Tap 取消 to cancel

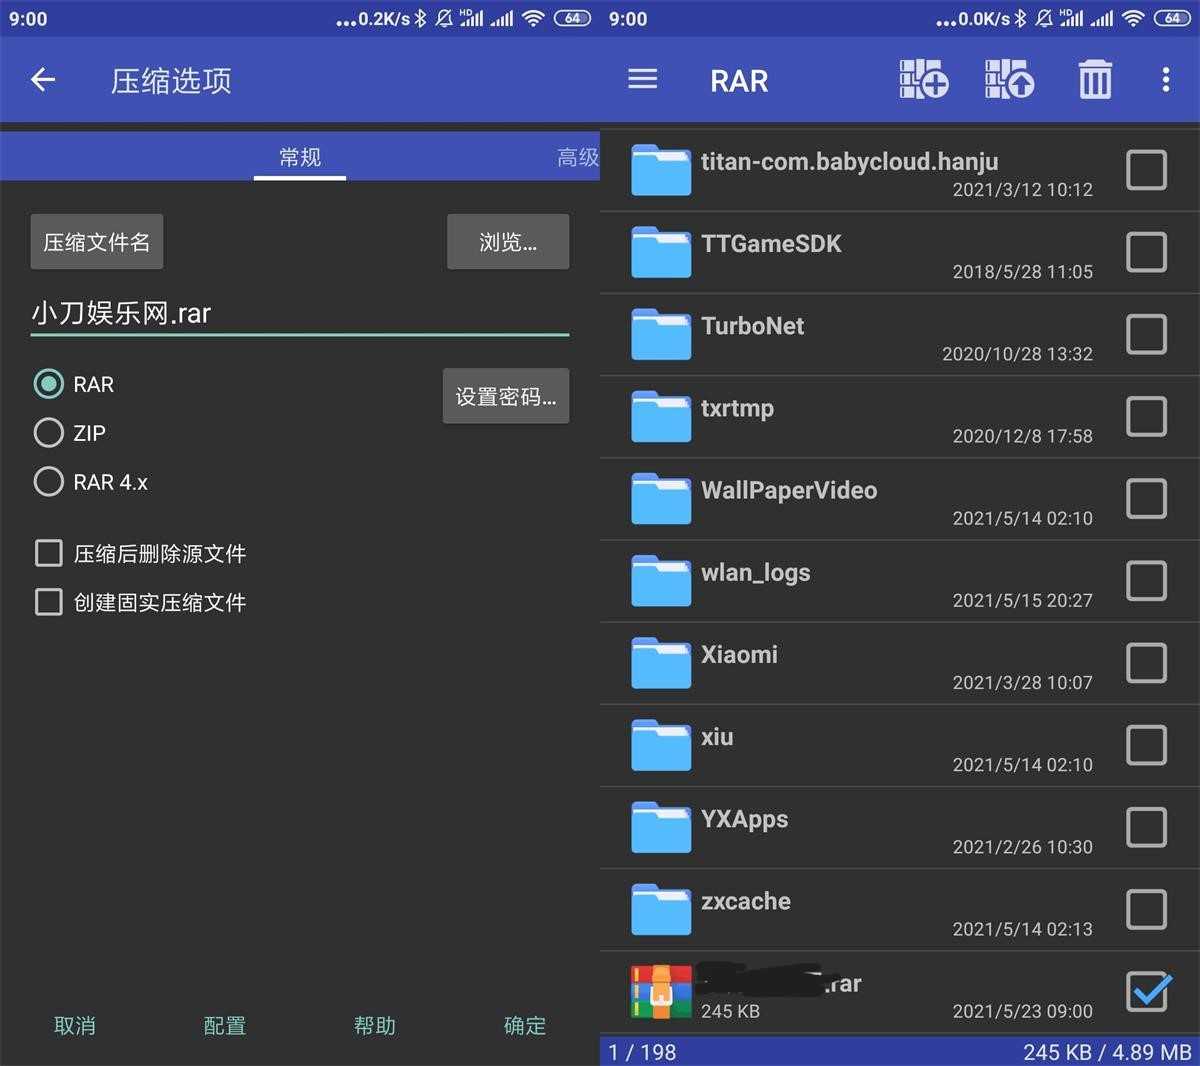pos(75,1025)
